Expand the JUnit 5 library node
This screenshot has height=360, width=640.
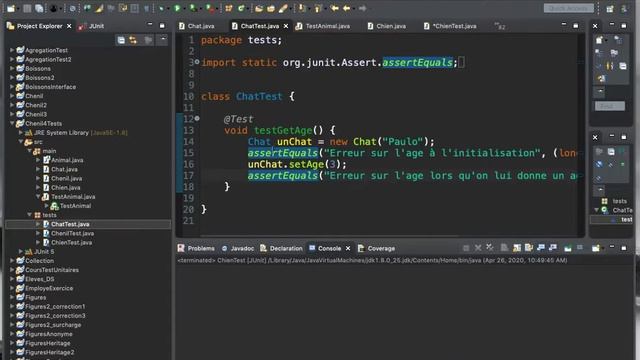(x=20, y=251)
